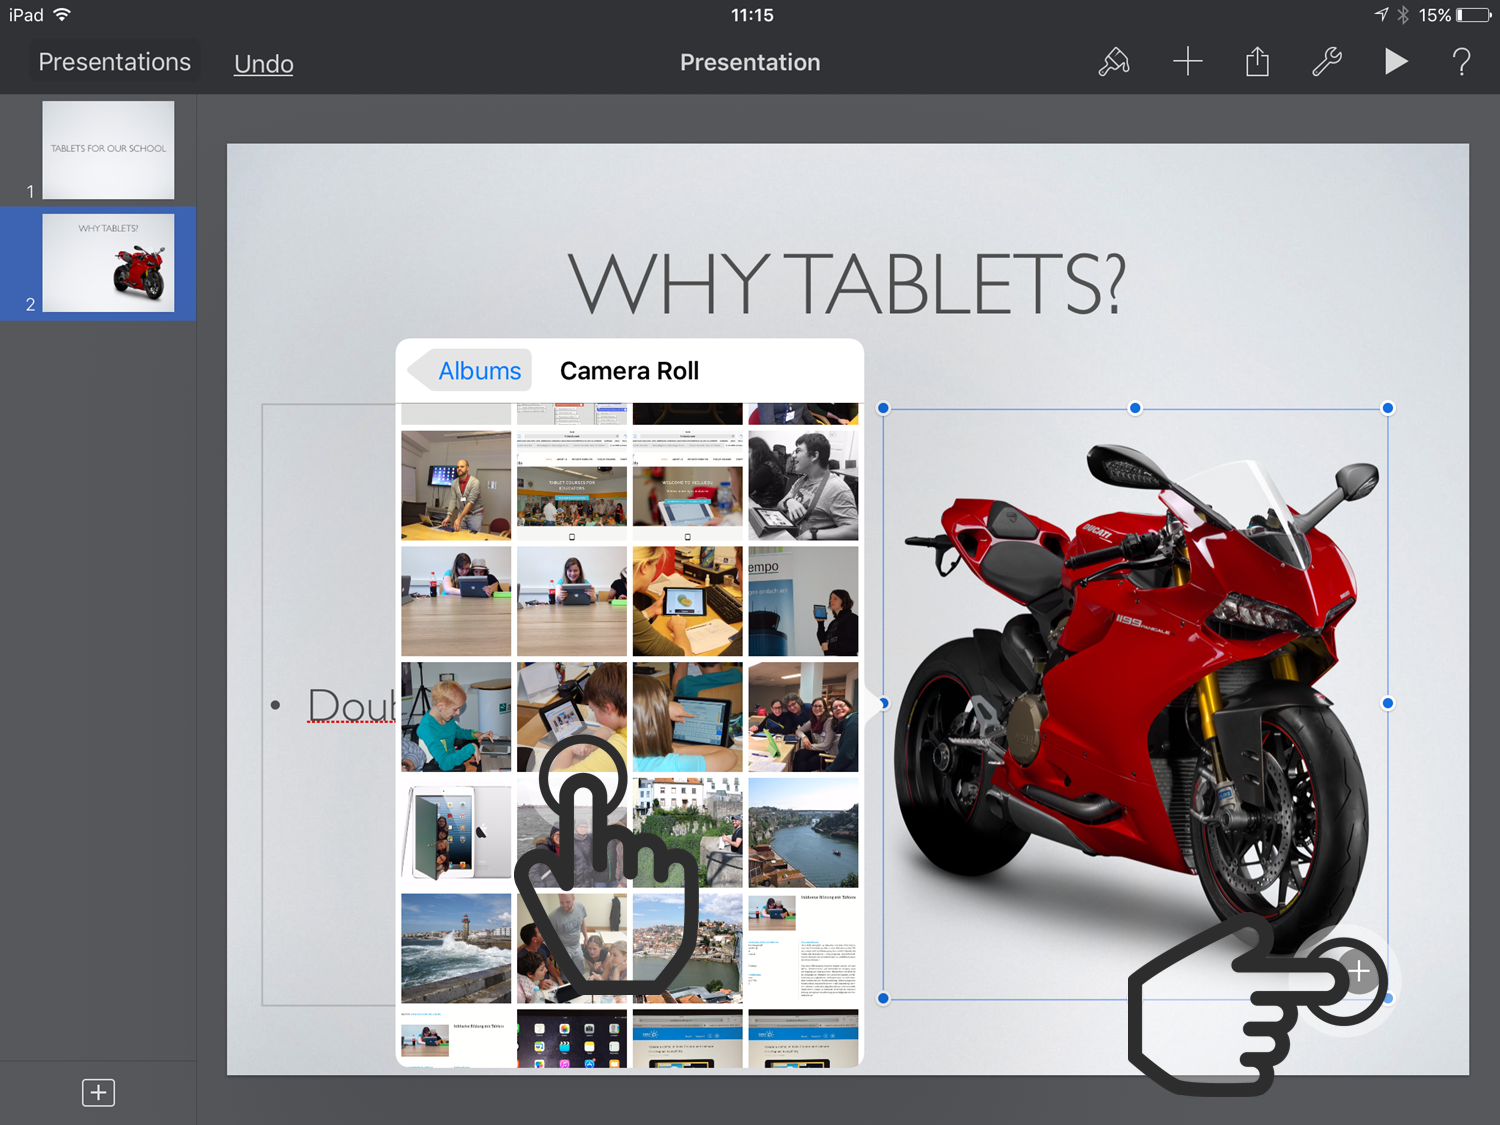Choose photo with 'empo' sign and woman
1500x1125 pixels.
803,600
